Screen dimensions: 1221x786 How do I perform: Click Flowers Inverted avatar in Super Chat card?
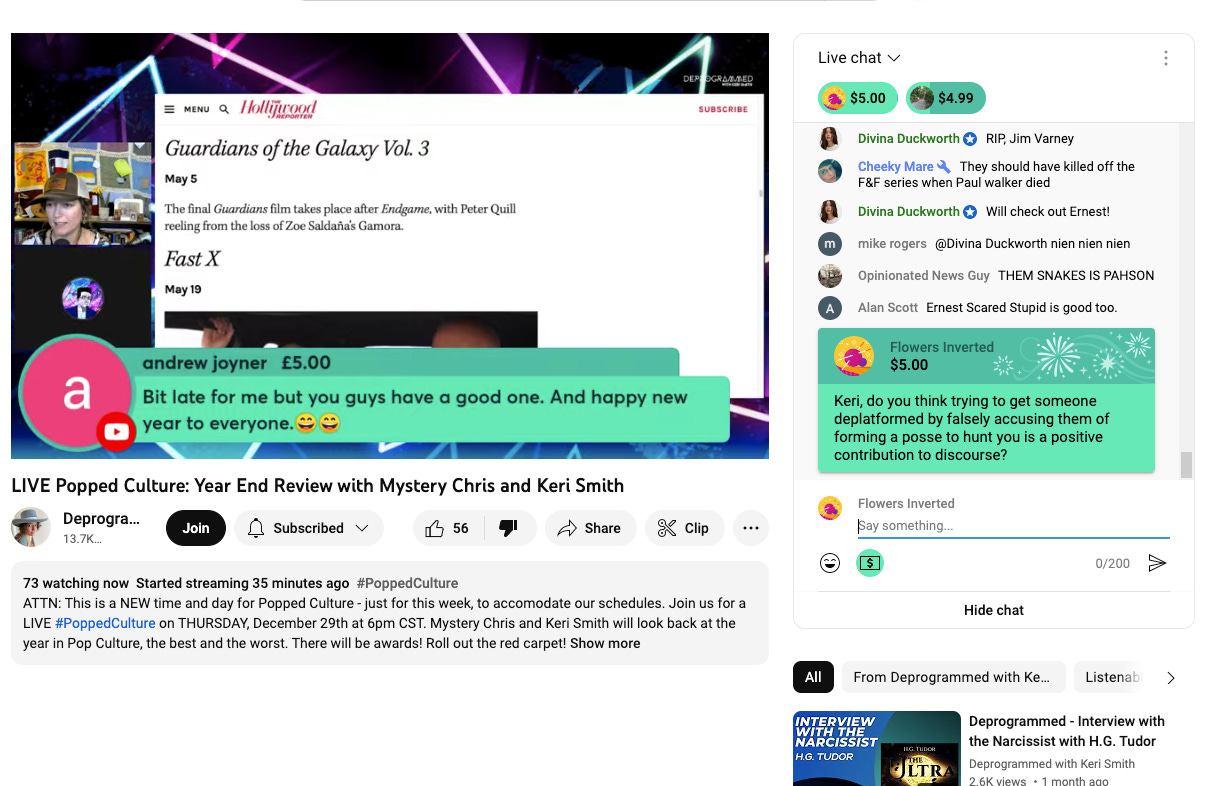click(854, 356)
